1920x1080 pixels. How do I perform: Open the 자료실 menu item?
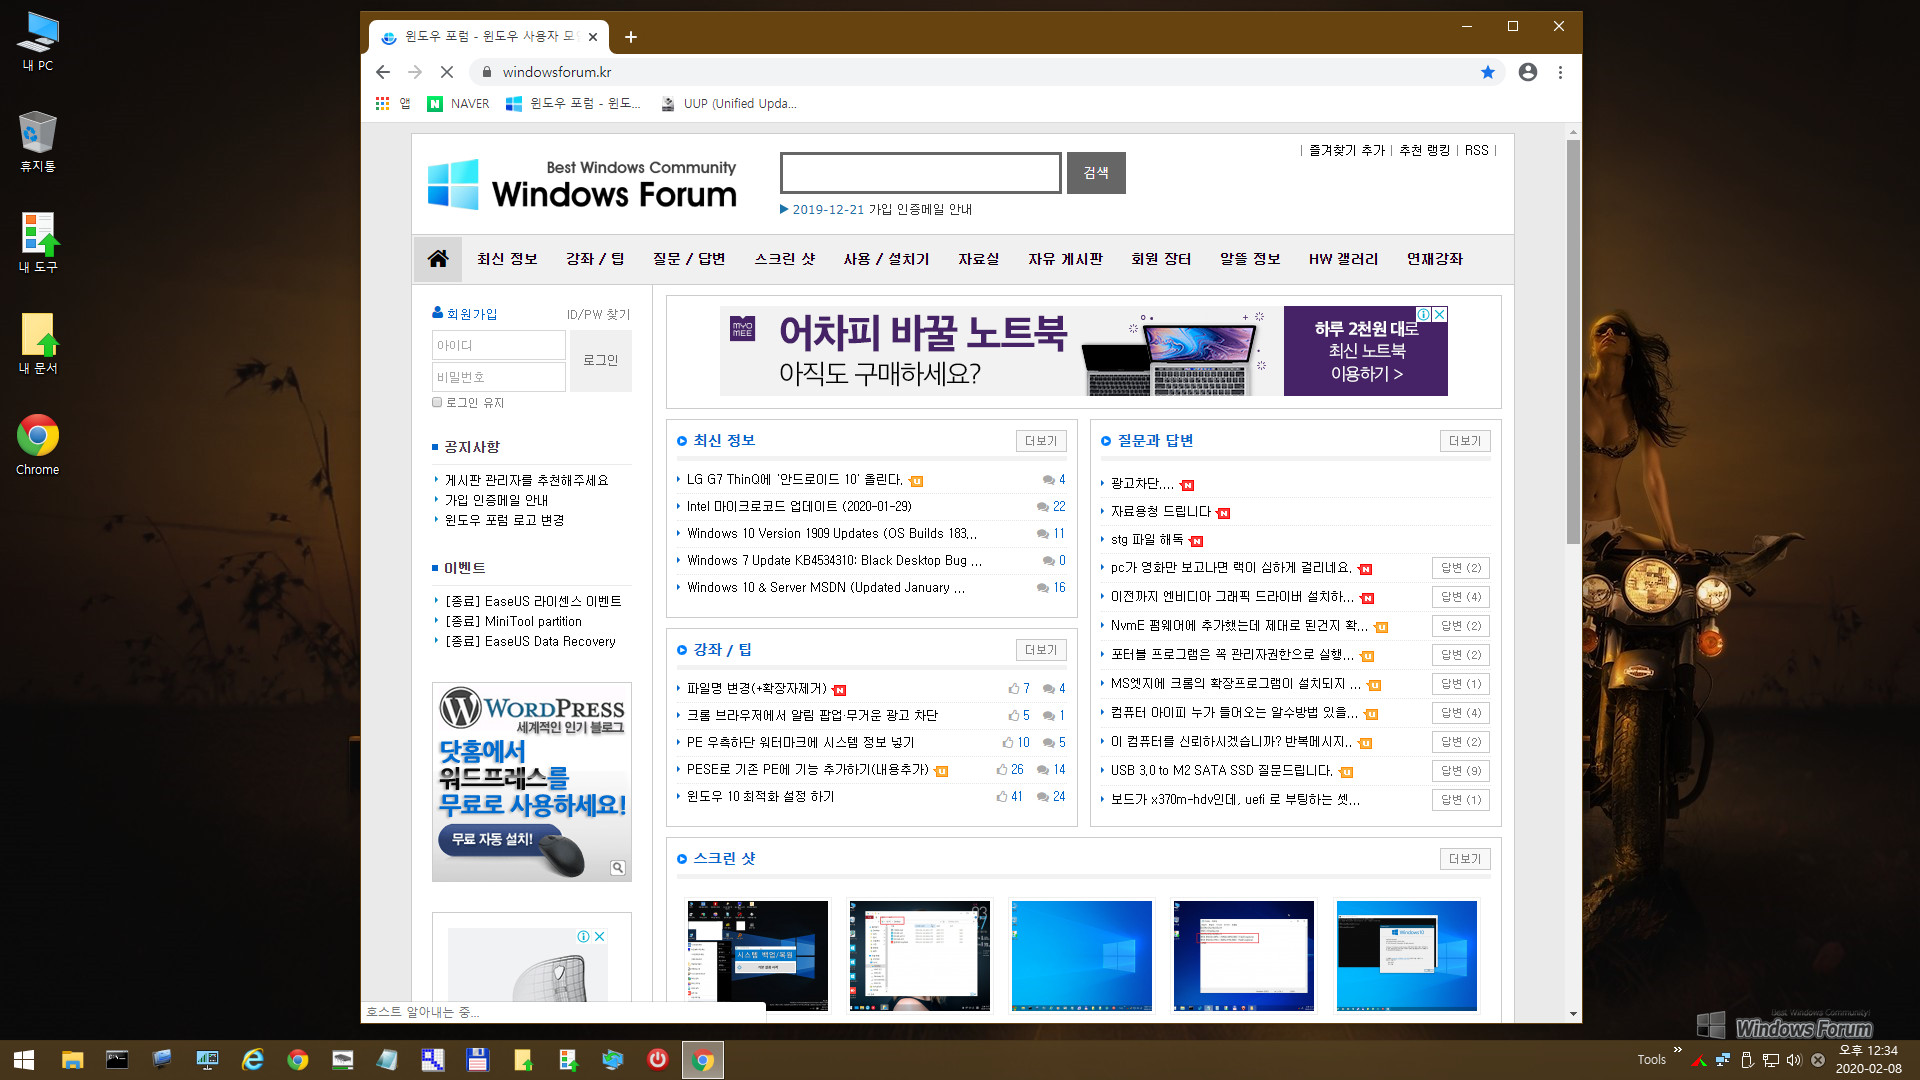pyautogui.click(x=979, y=259)
